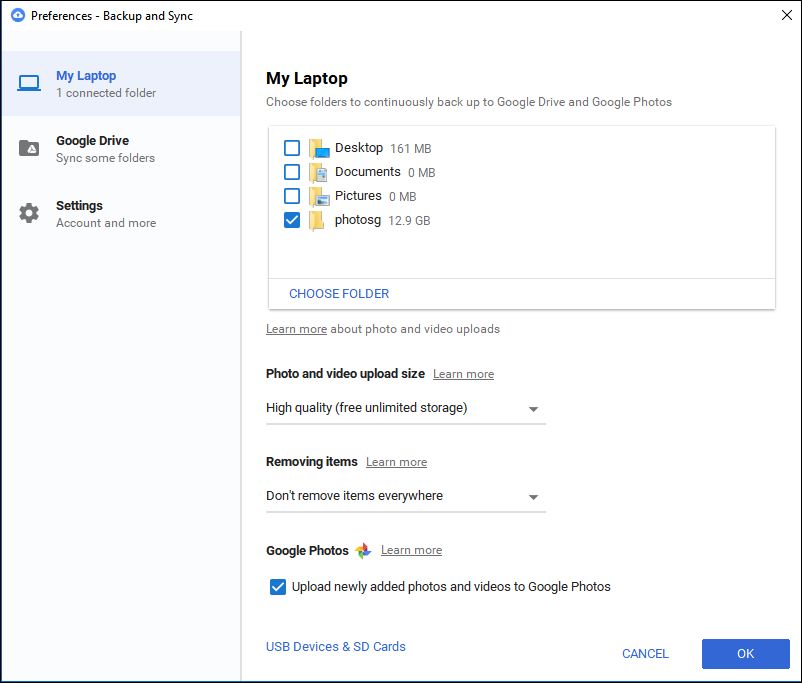Open Learn more beside upload size

click(463, 374)
